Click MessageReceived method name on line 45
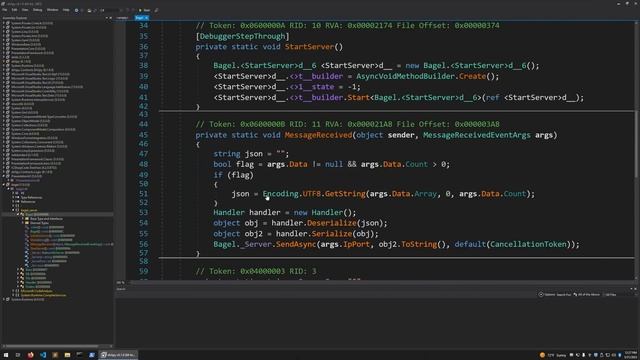This screenshot has width=640, height=360. tap(318, 135)
